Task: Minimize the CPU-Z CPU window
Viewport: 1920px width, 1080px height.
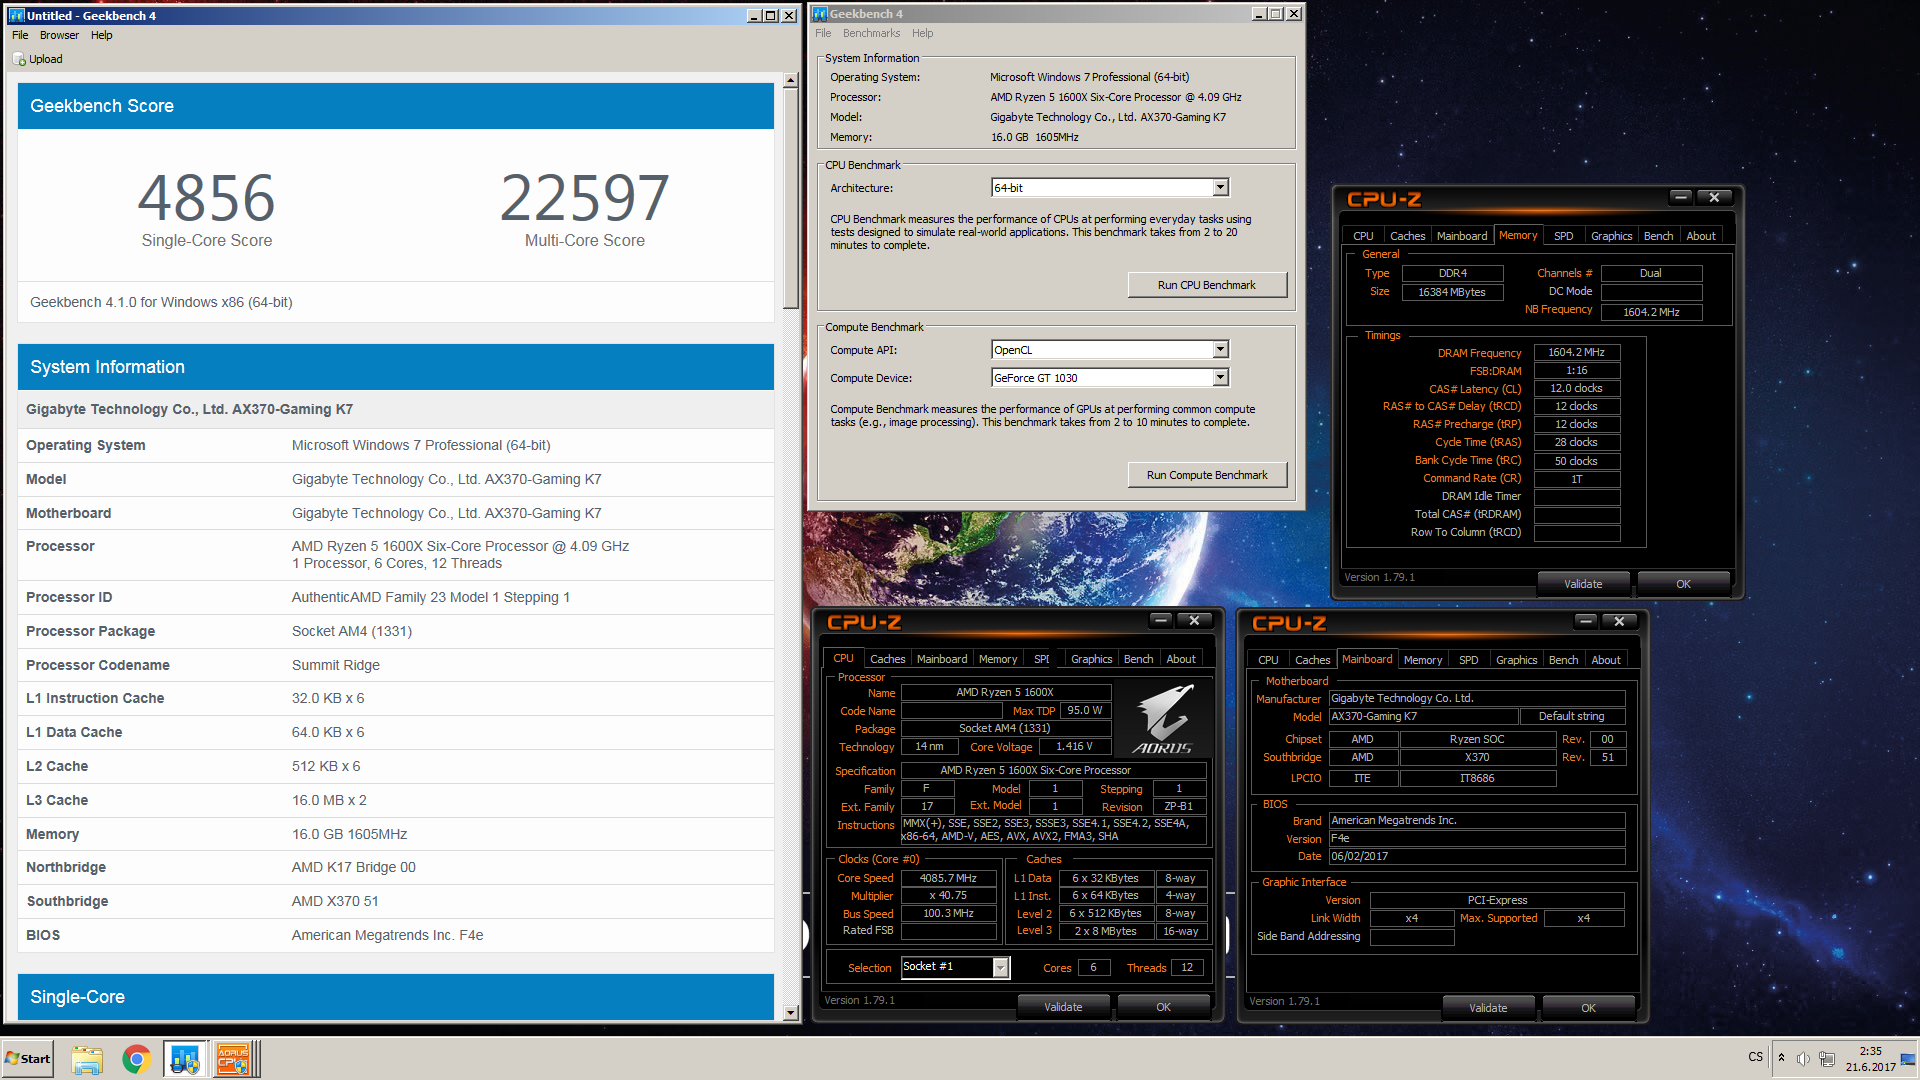Action: [x=1161, y=620]
